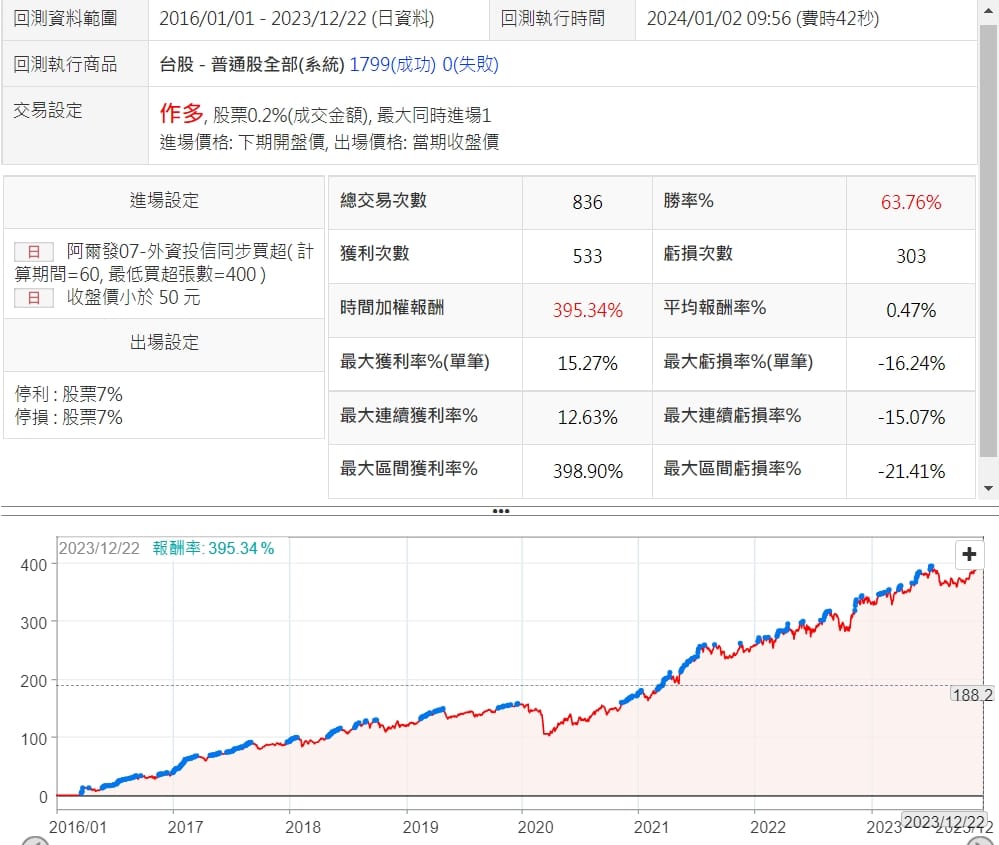Click the 188.2 value label on chart
Screen dimensions: 999x845
point(973,694)
